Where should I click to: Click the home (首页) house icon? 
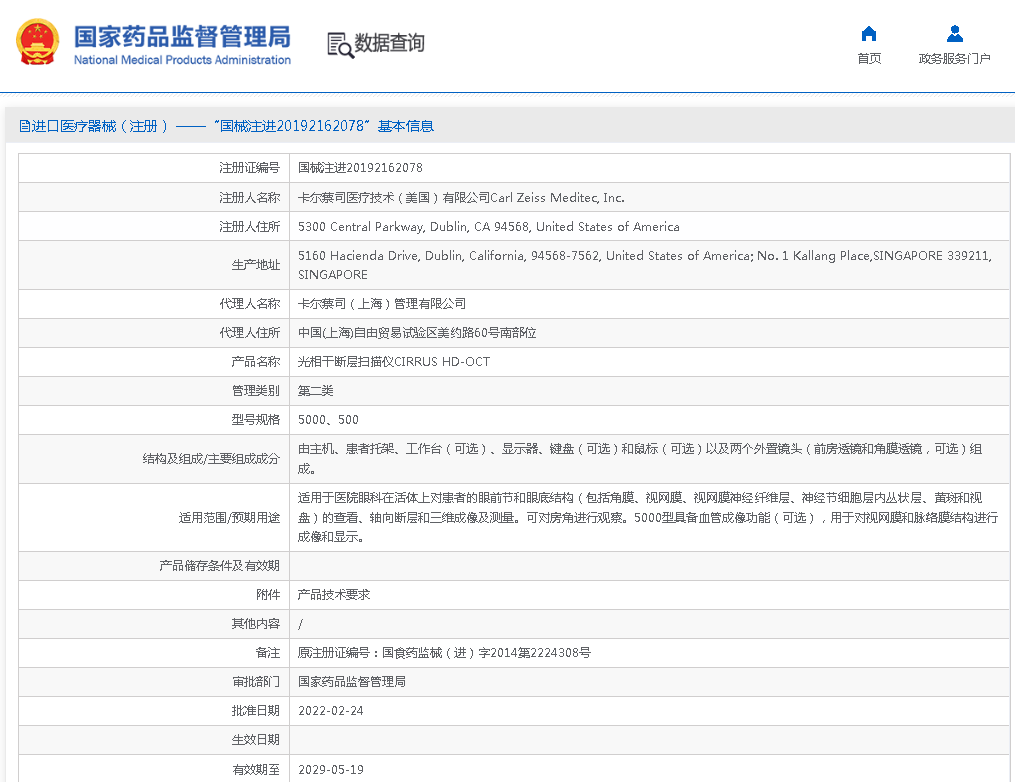[869, 33]
